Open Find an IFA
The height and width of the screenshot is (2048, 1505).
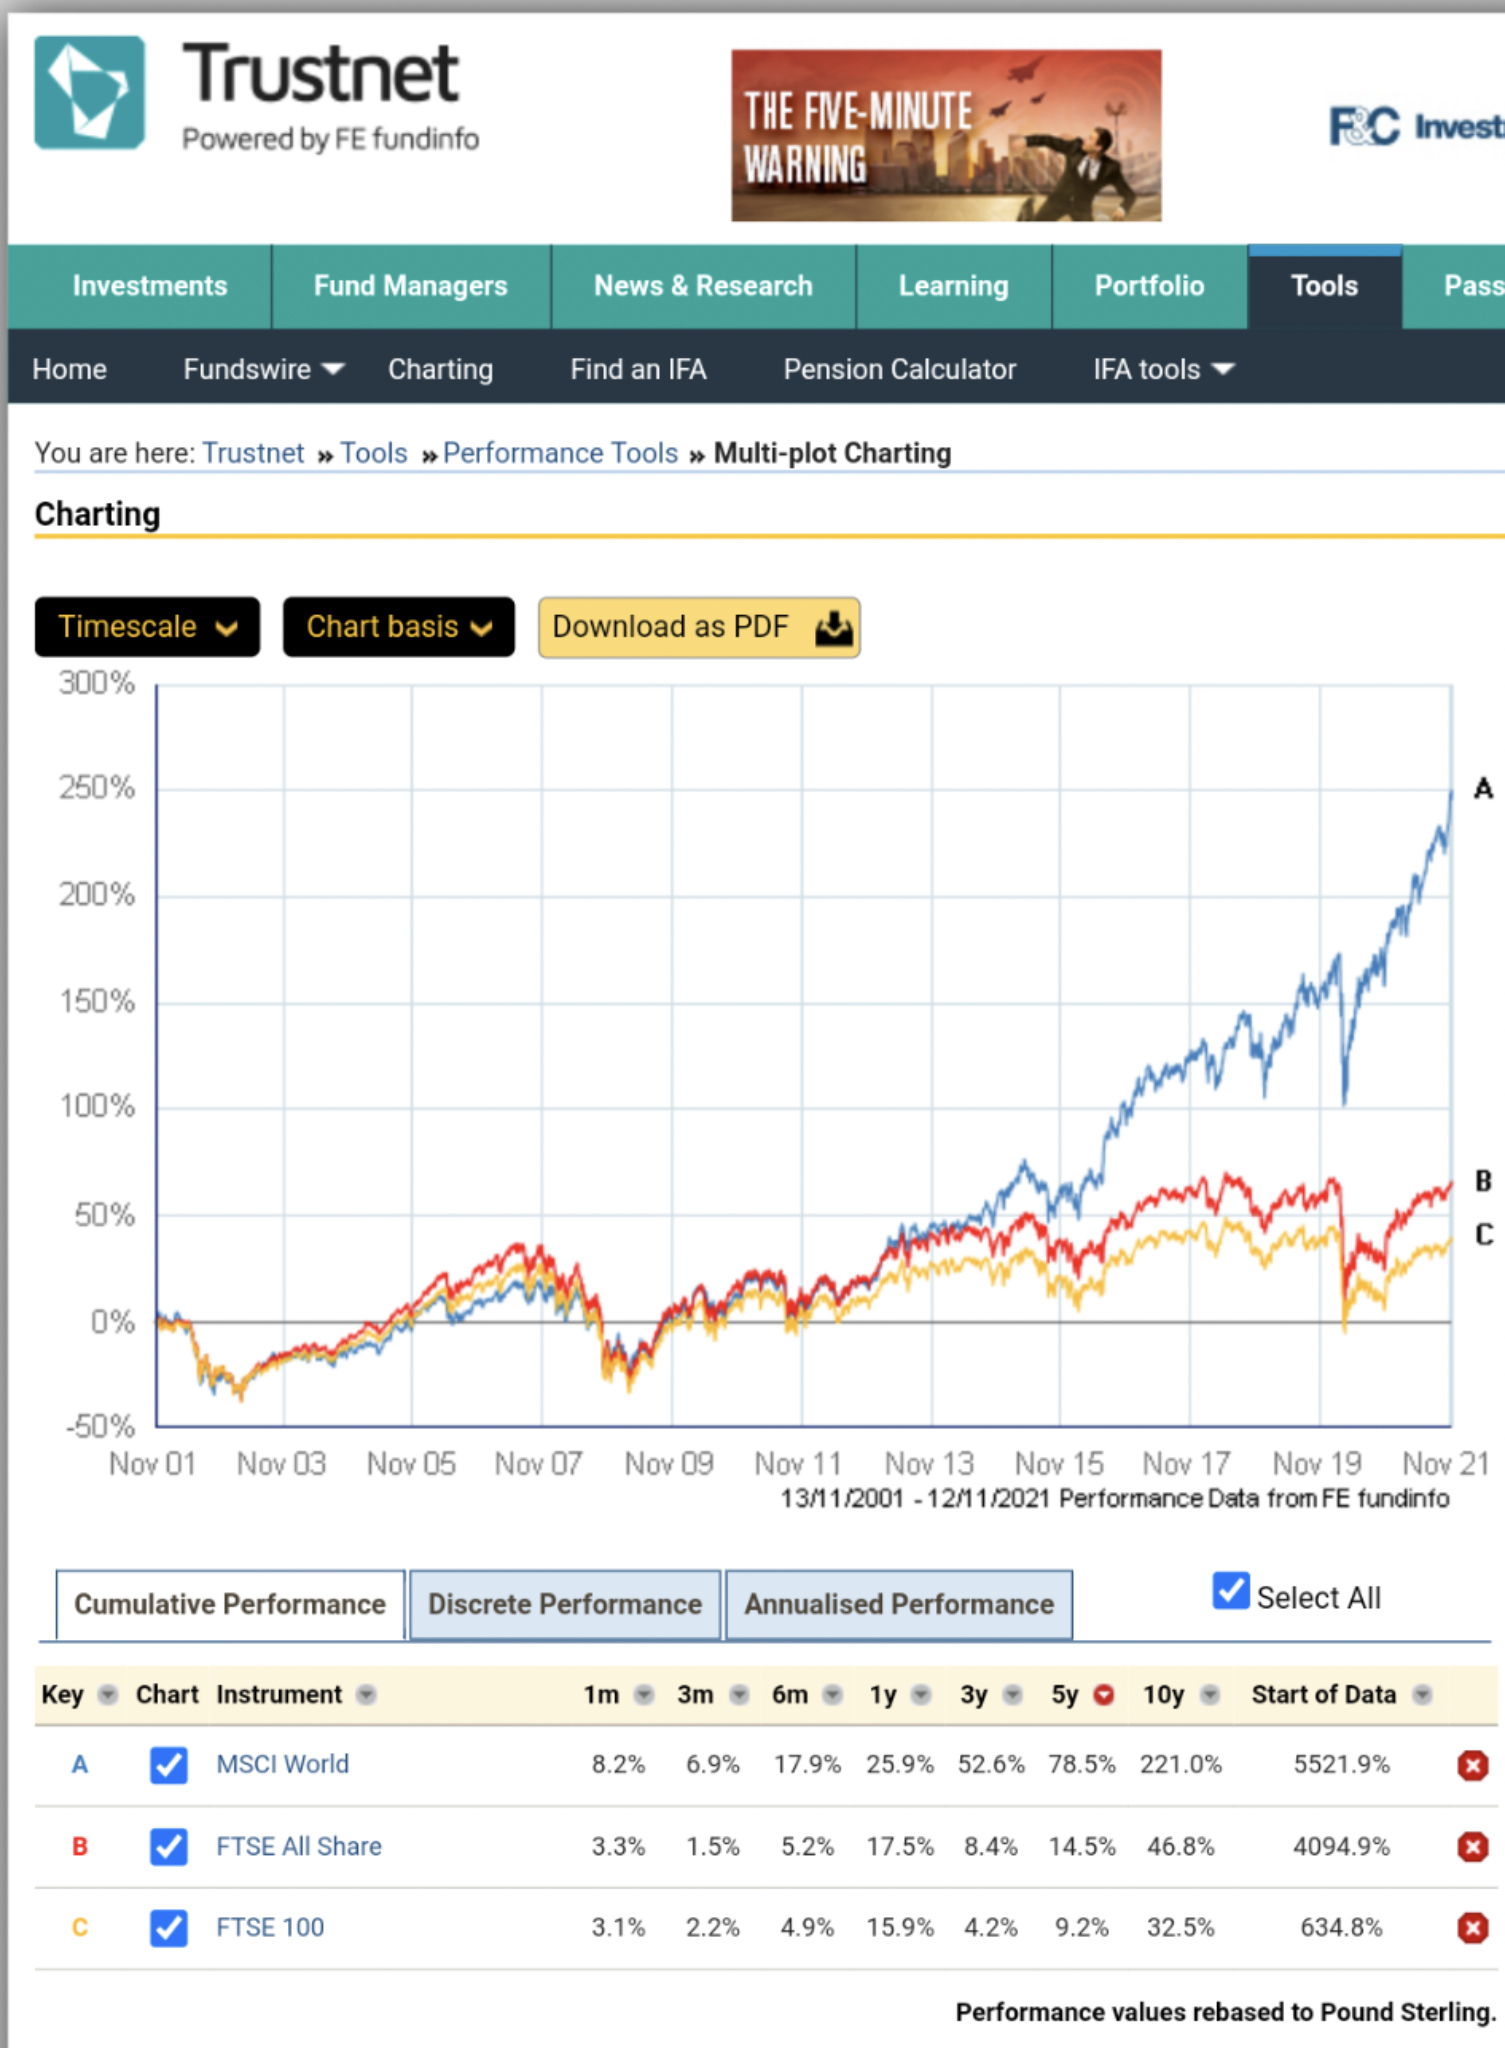coord(638,369)
